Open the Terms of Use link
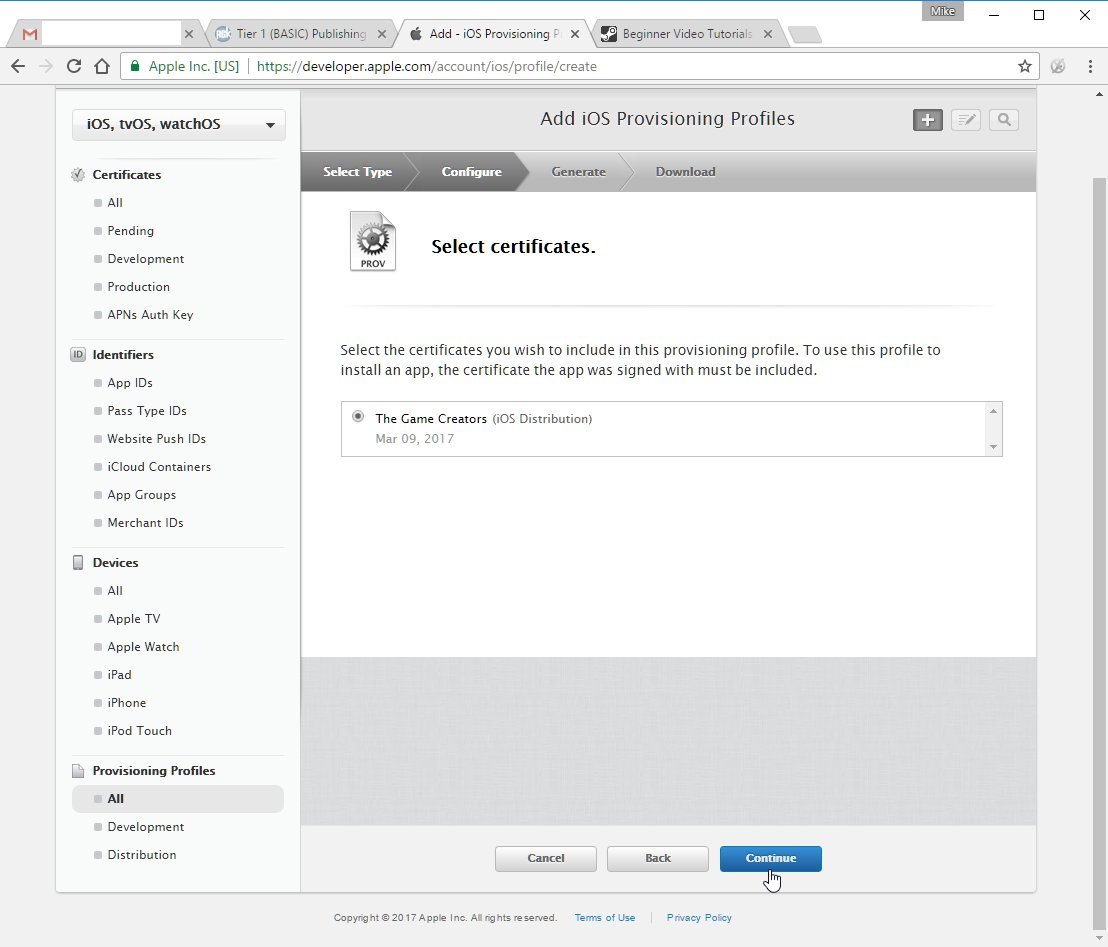1108x947 pixels. pos(605,917)
